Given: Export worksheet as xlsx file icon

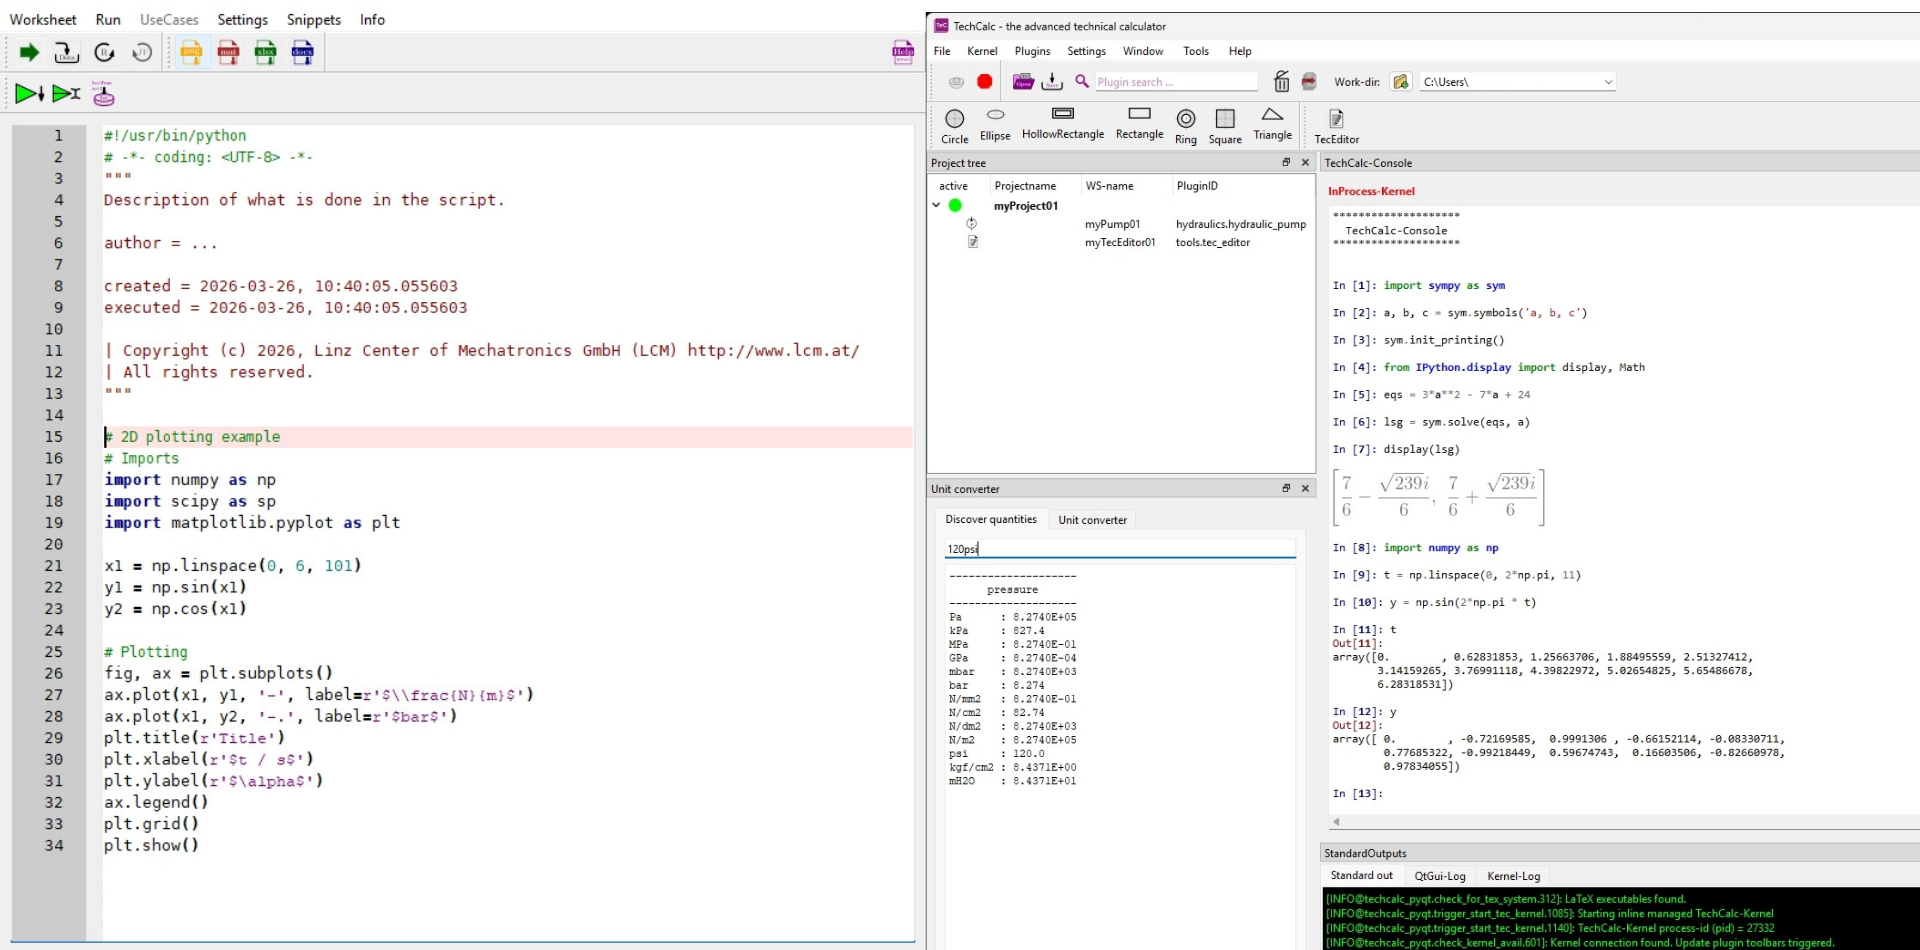Looking at the screenshot, I should [265, 53].
